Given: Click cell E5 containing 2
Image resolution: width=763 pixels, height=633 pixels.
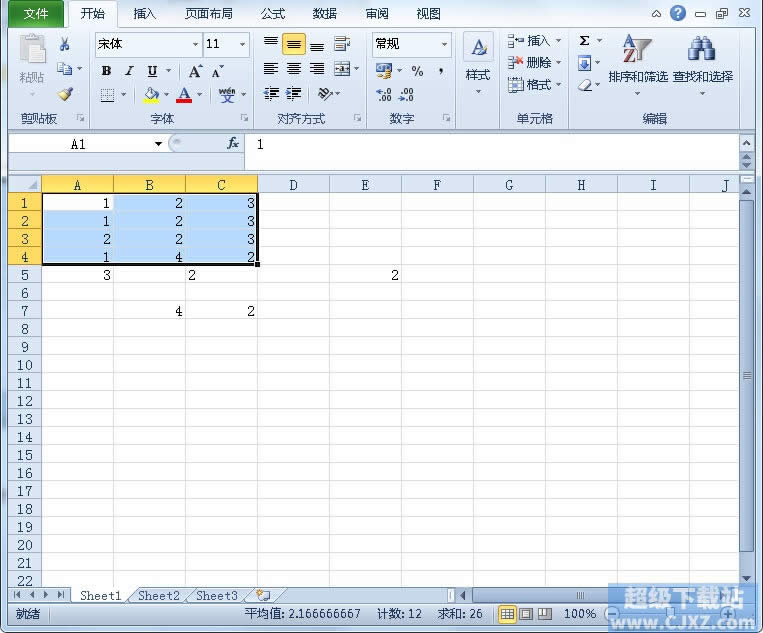Looking at the screenshot, I should pyautogui.click(x=365, y=275).
